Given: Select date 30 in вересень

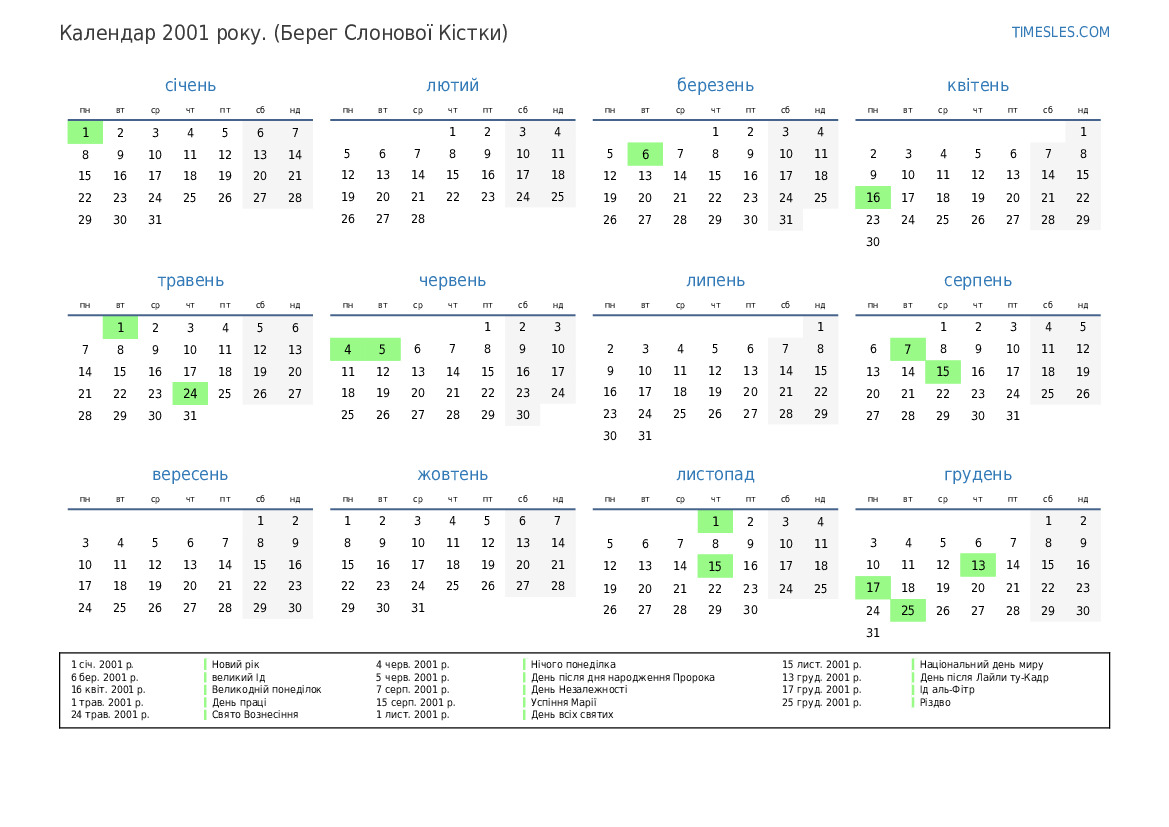Looking at the screenshot, I should pyautogui.click(x=295, y=608).
